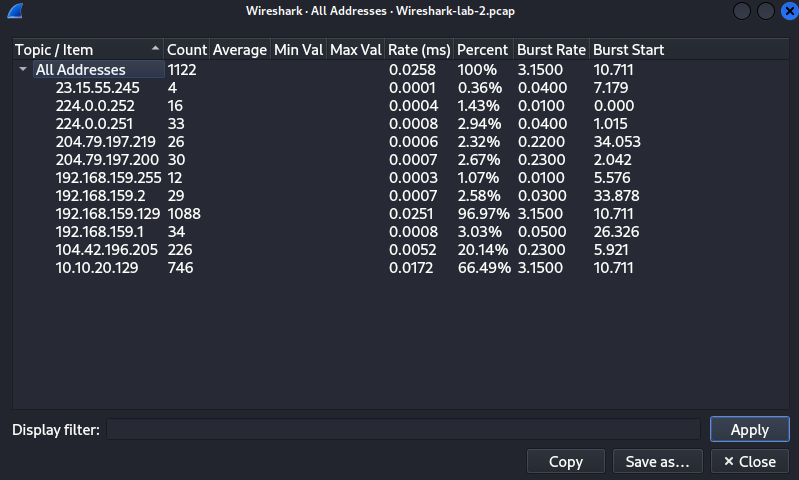Select the 192.168.159.129 address row
This screenshot has width=799, height=480.
[x=401, y=214]
